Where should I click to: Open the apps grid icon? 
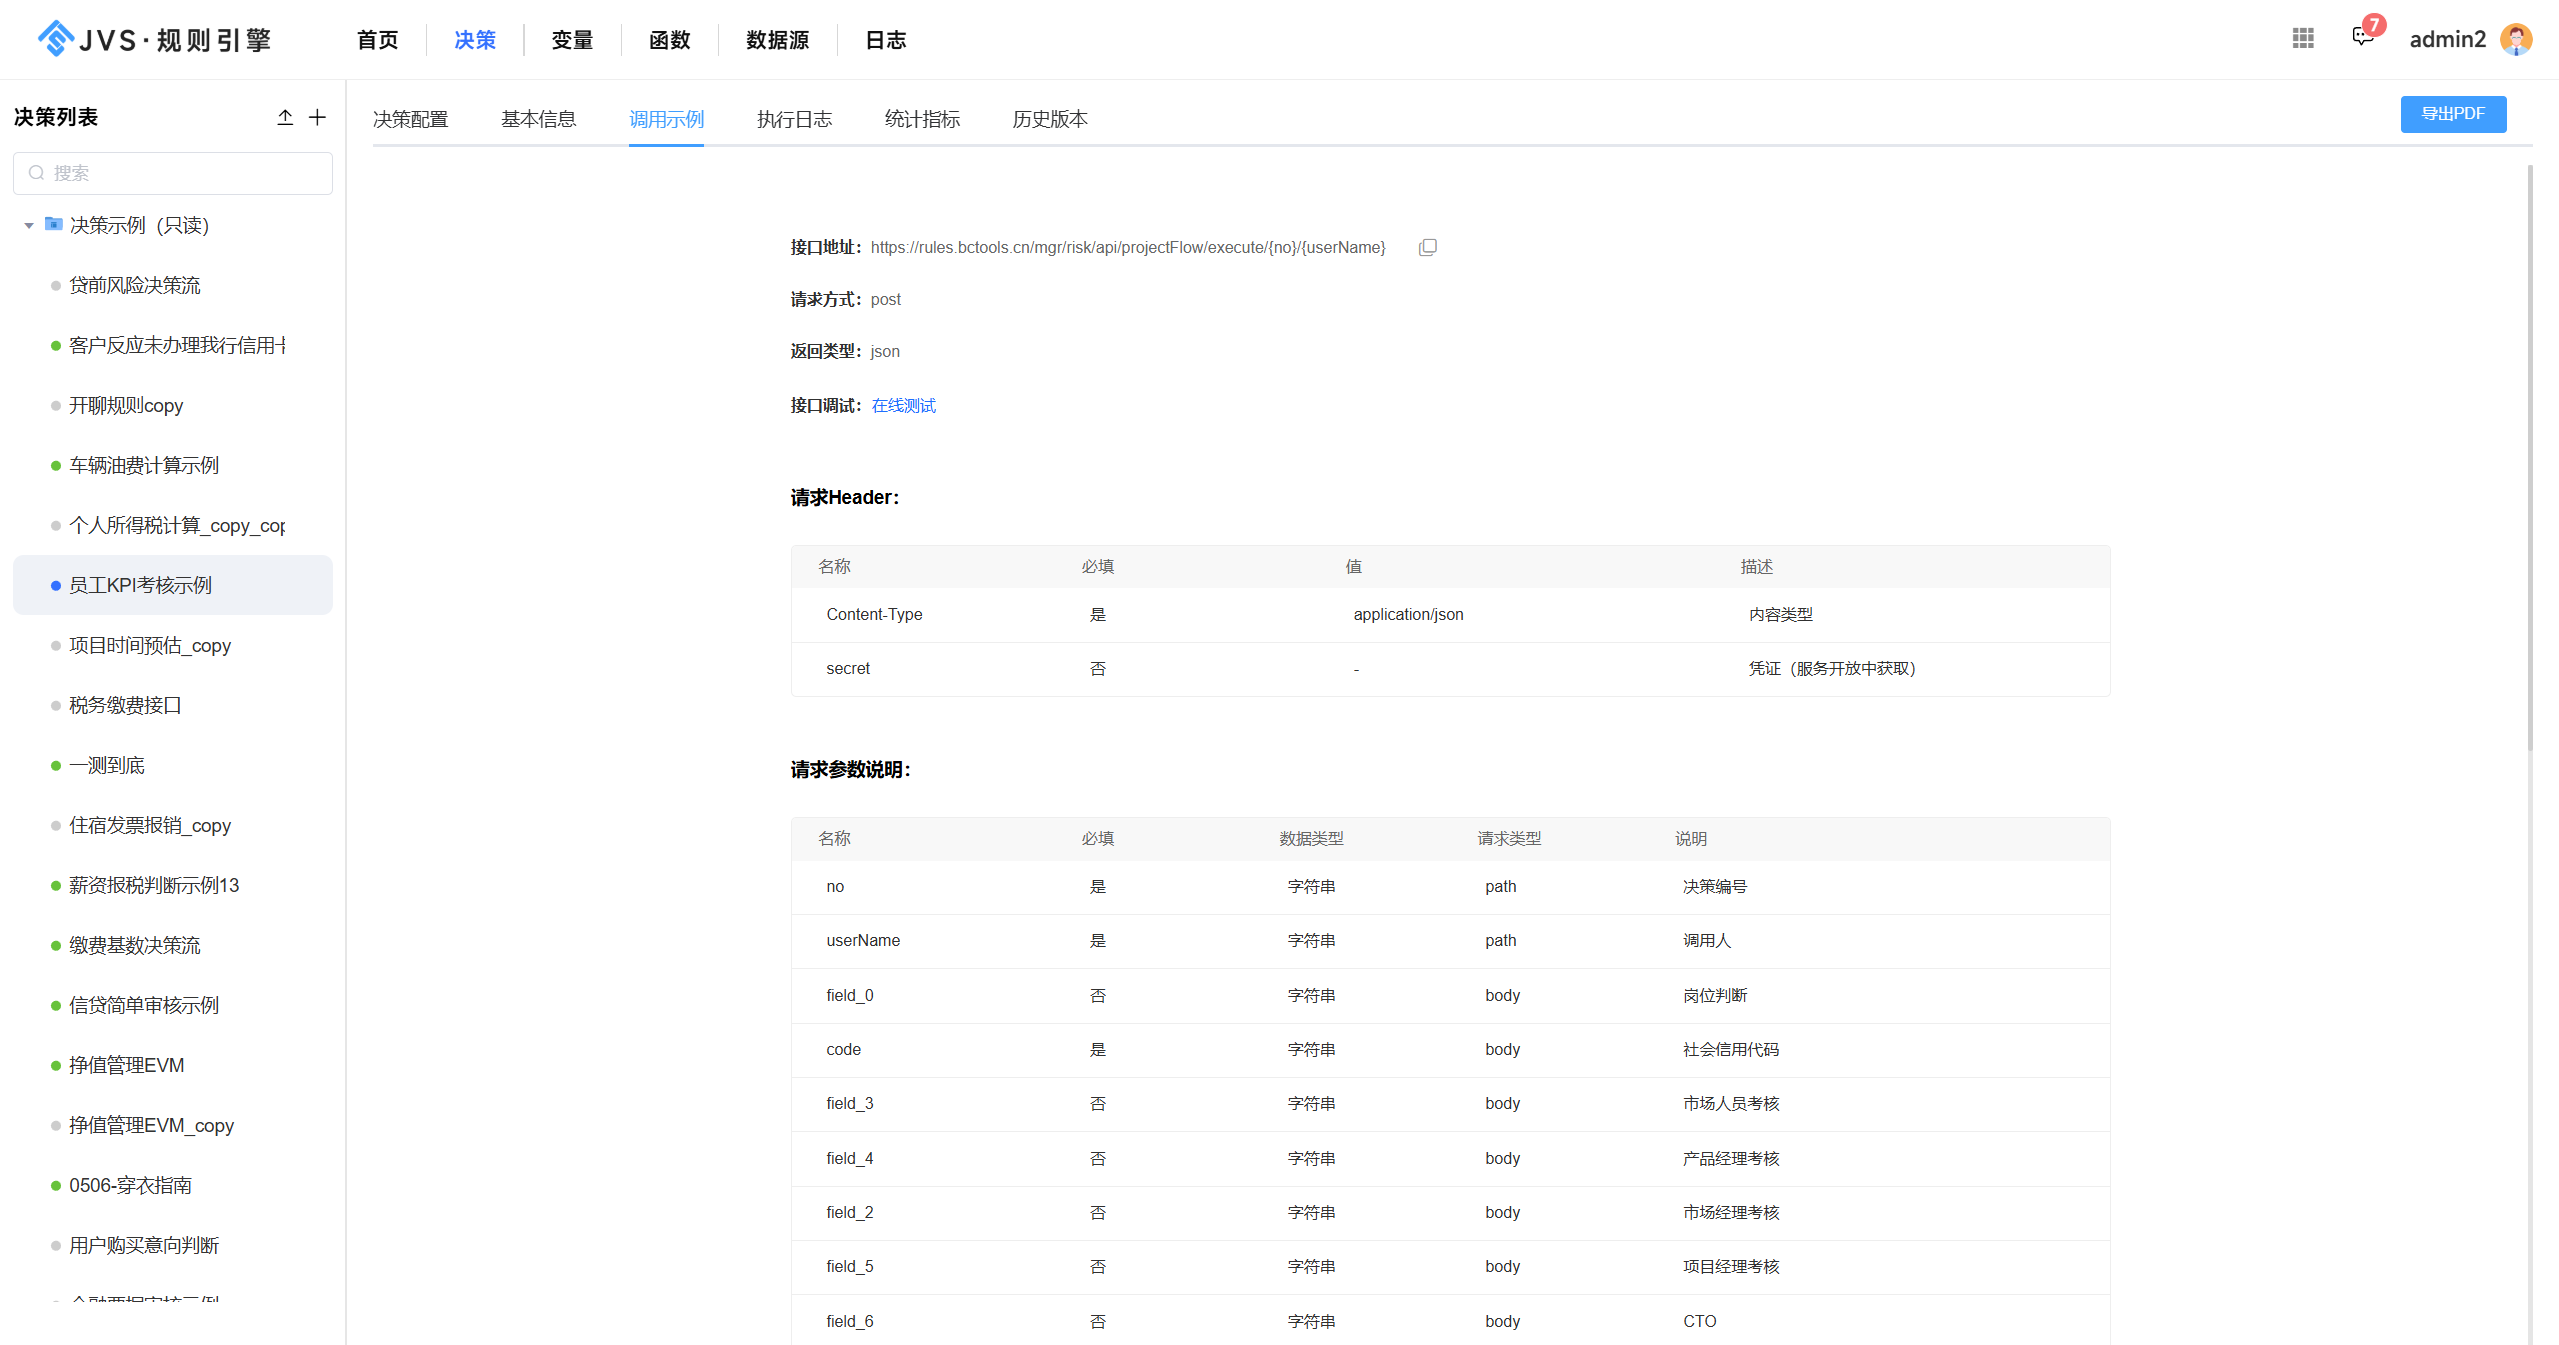pyautogui.click(x=2303, y=38)
